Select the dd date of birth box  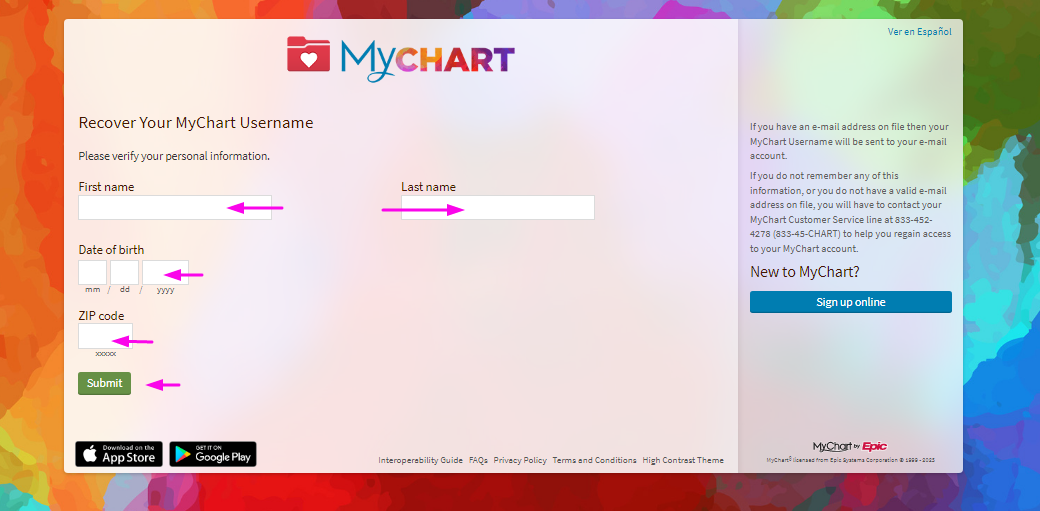click(125, 273)
